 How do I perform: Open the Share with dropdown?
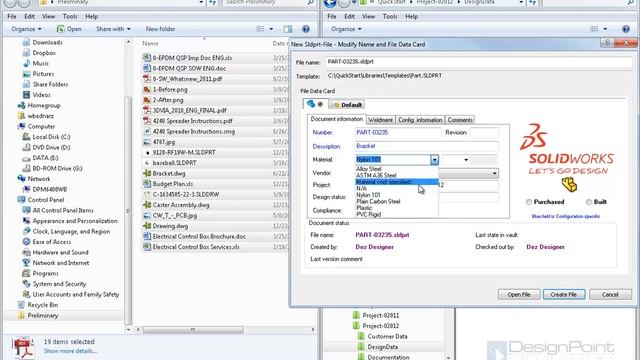coord(113,29)
